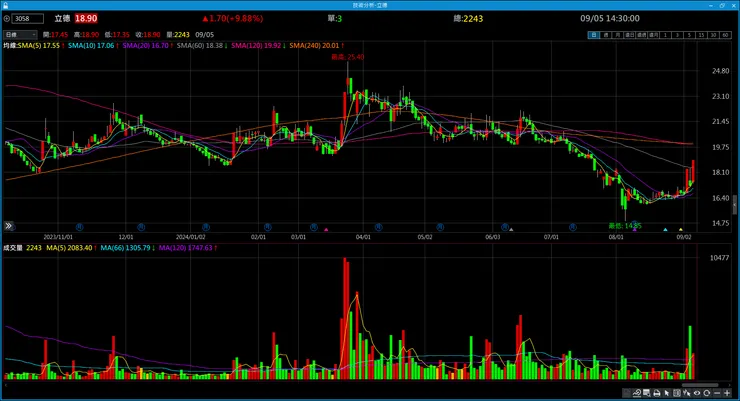The width and height of the screenshot is (740, 401).
Task: Click the 24.80 price axis label
Action: (x=721, y=71)
